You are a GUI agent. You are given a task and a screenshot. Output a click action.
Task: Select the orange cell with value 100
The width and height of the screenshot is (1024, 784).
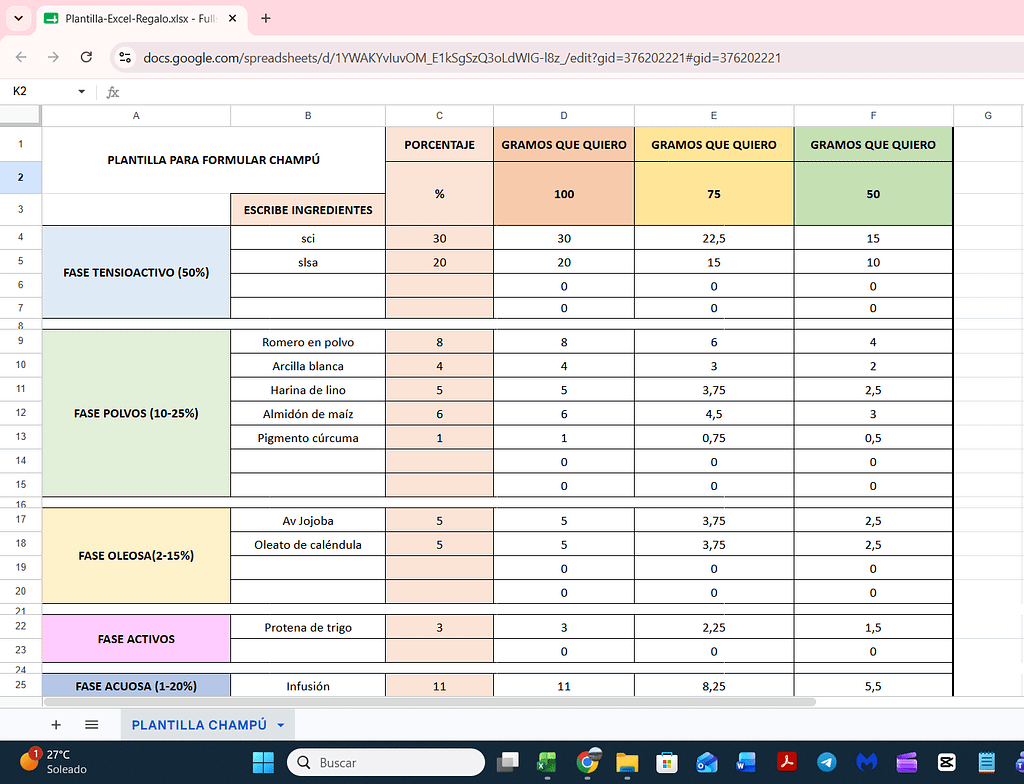click(564, 193)
